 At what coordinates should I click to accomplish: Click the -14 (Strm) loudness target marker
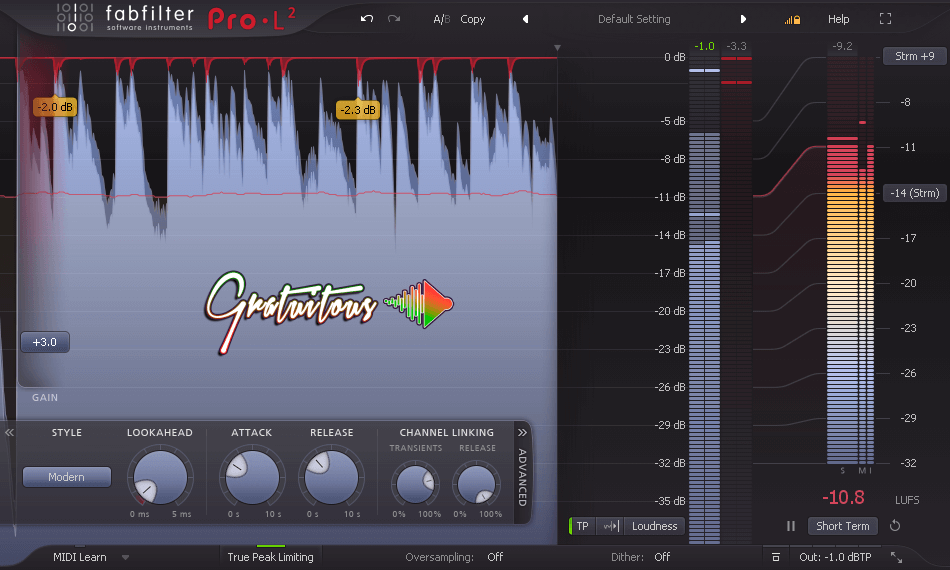914,193
